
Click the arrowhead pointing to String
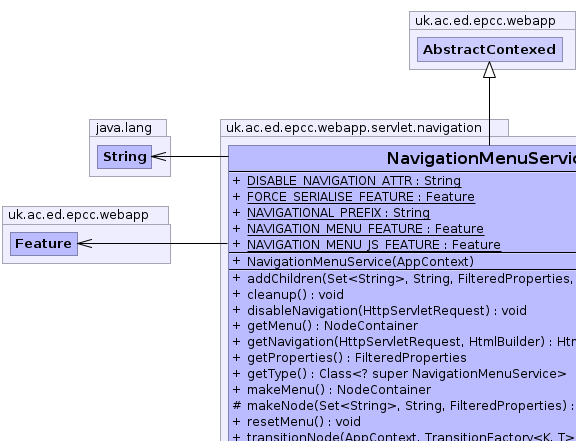tap(159, 157)
